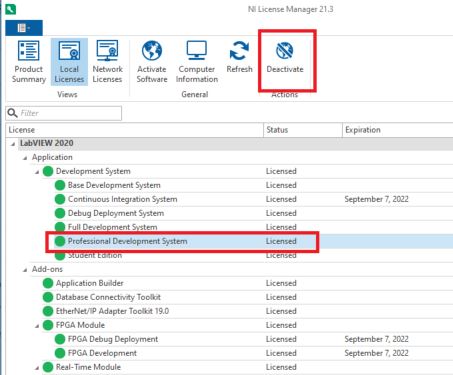This screenshot has height=375, width=453.
Task: Focus the Filter text box
Action: (64, 113)
